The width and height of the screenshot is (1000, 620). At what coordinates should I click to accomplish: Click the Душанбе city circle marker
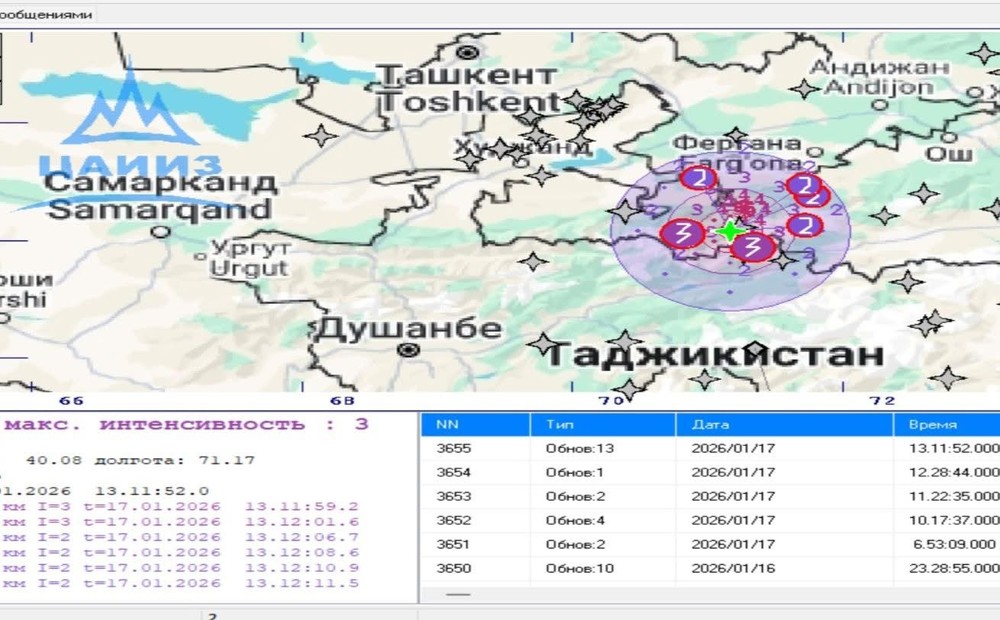point(407,350)
